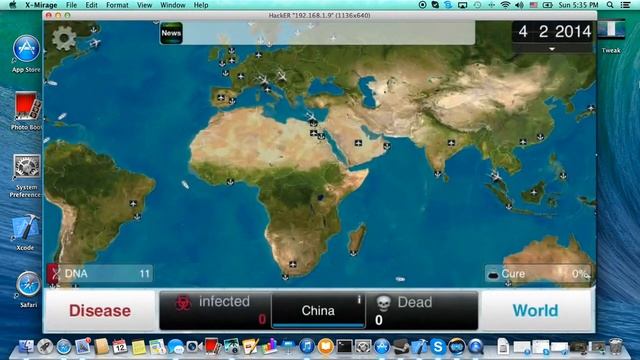Open the View menu
This screenshot has height=360, width=640.
144,5
